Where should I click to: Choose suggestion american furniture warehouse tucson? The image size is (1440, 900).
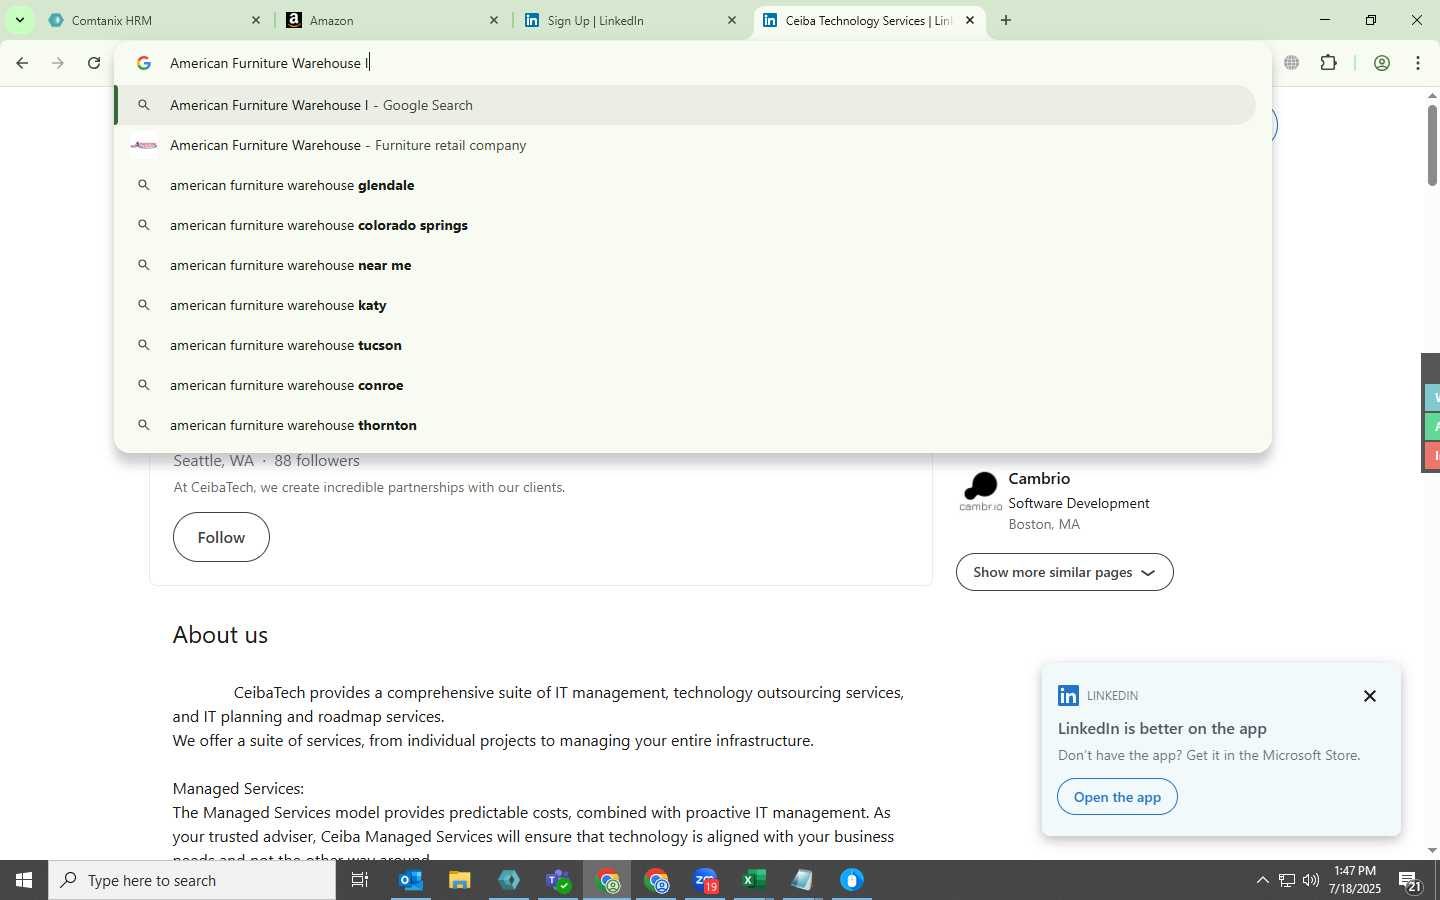[x=686, y=345]
